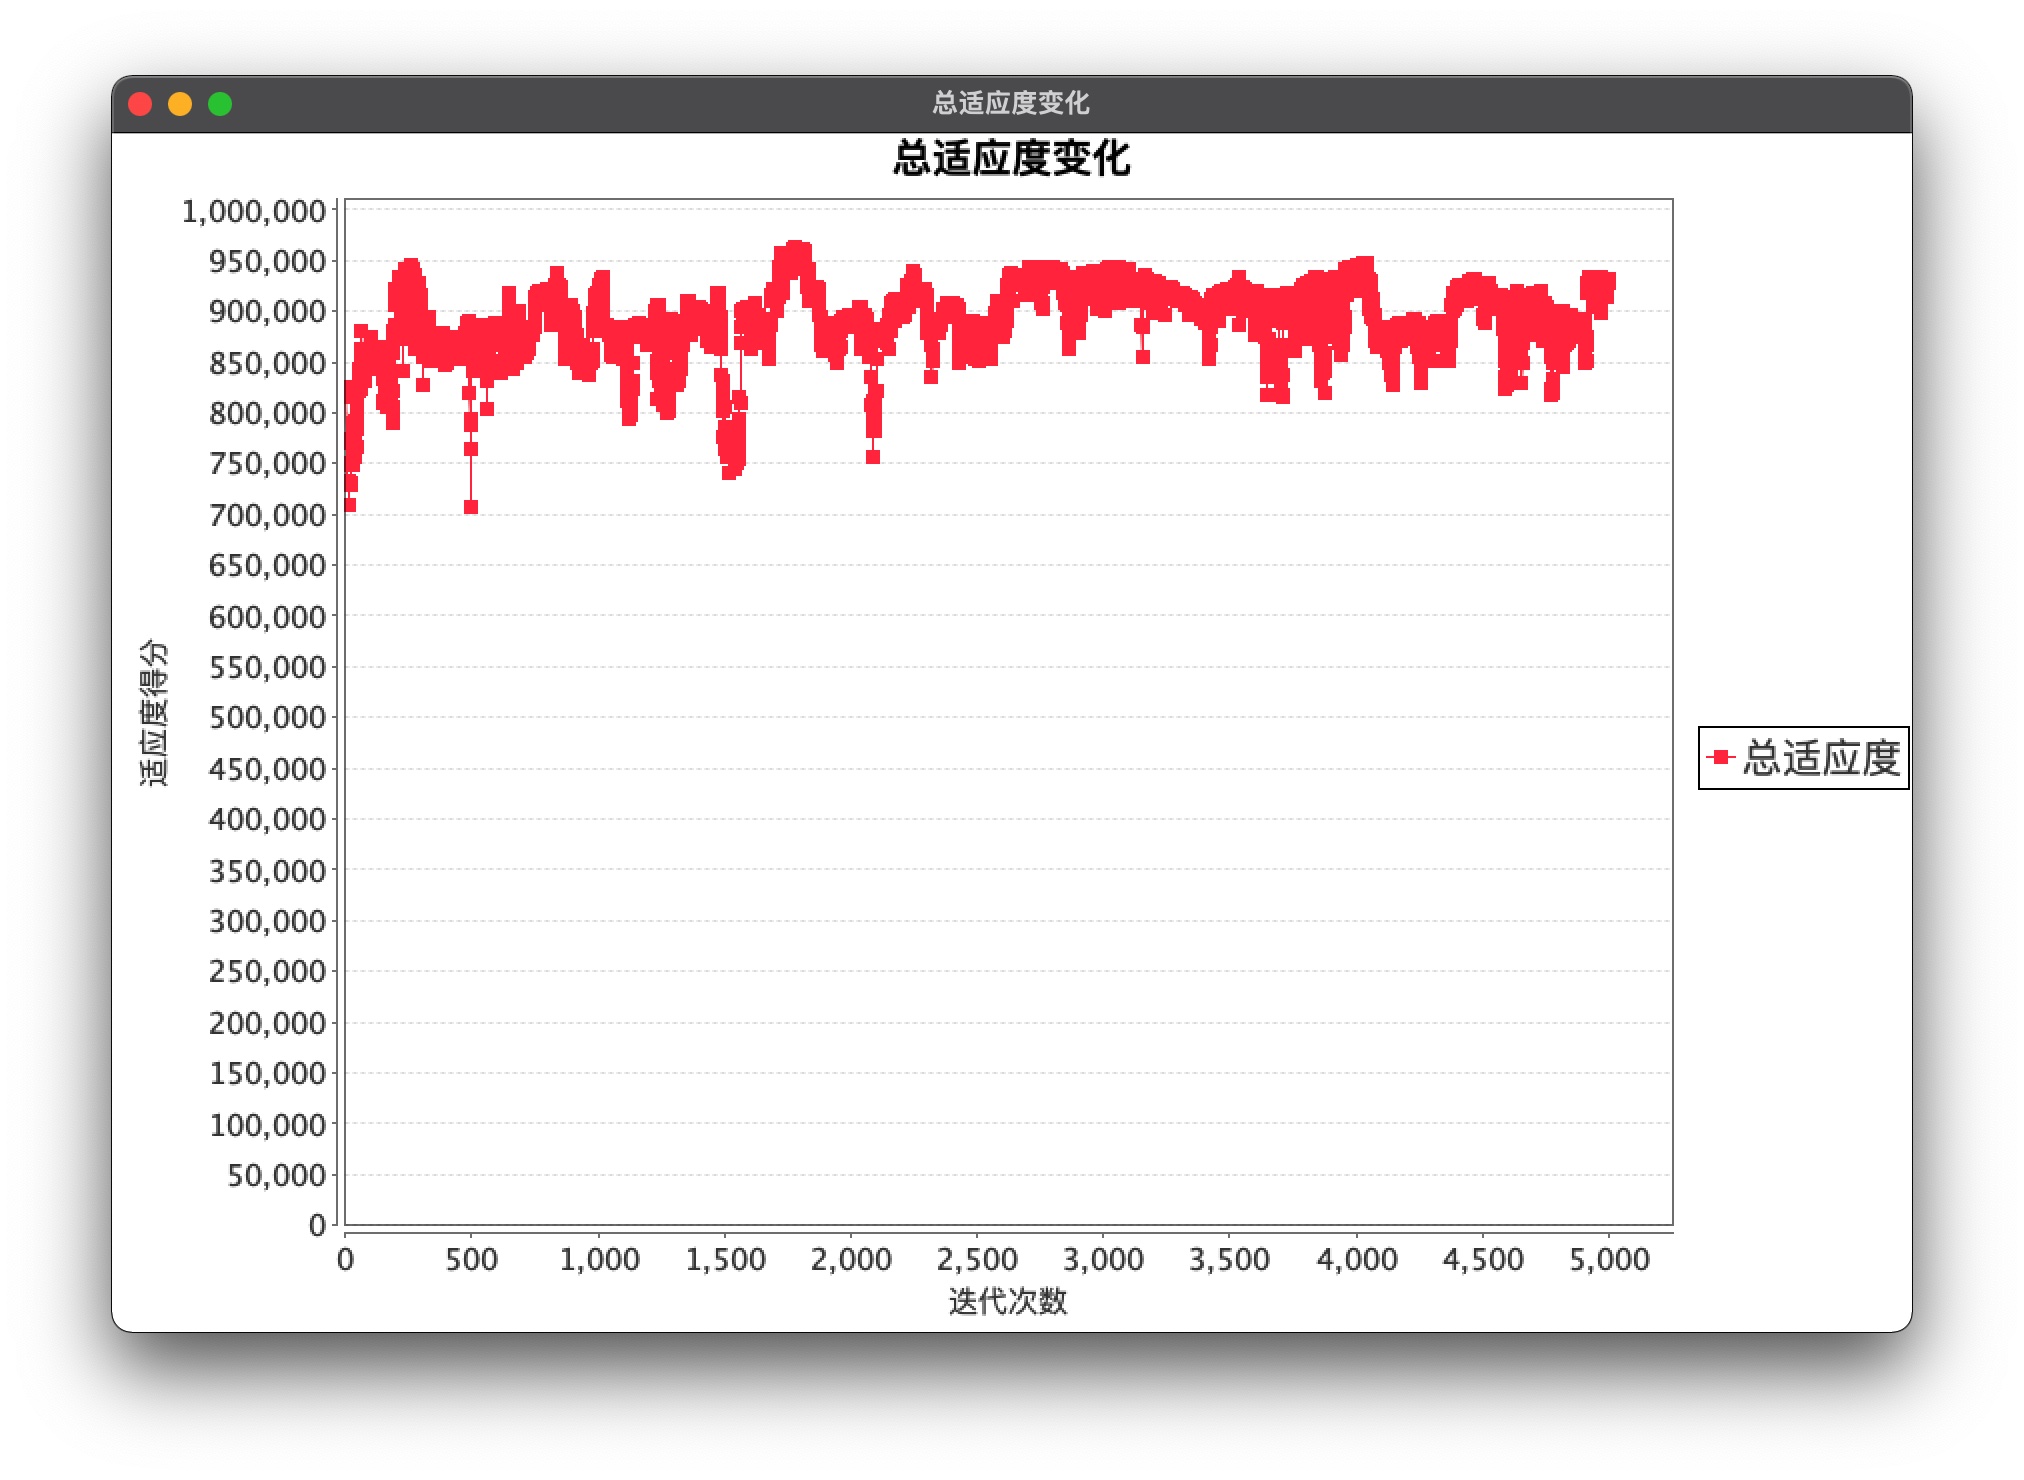Click the y-axis label 适应度得分
Screen dimensions: 2024x1480
(154, 713)
